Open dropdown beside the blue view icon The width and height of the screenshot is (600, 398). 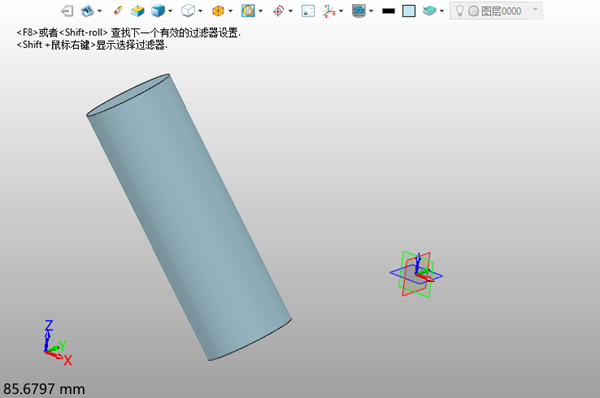[99, 11]
